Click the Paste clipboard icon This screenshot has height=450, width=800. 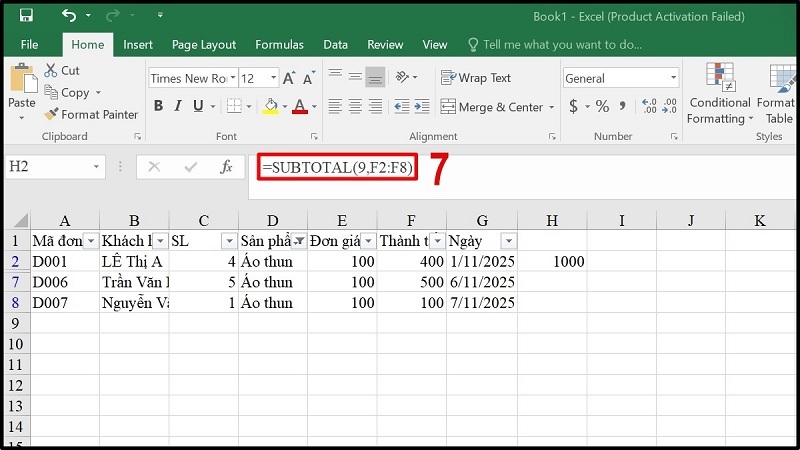pyautogui.click(x=22, y=79)
